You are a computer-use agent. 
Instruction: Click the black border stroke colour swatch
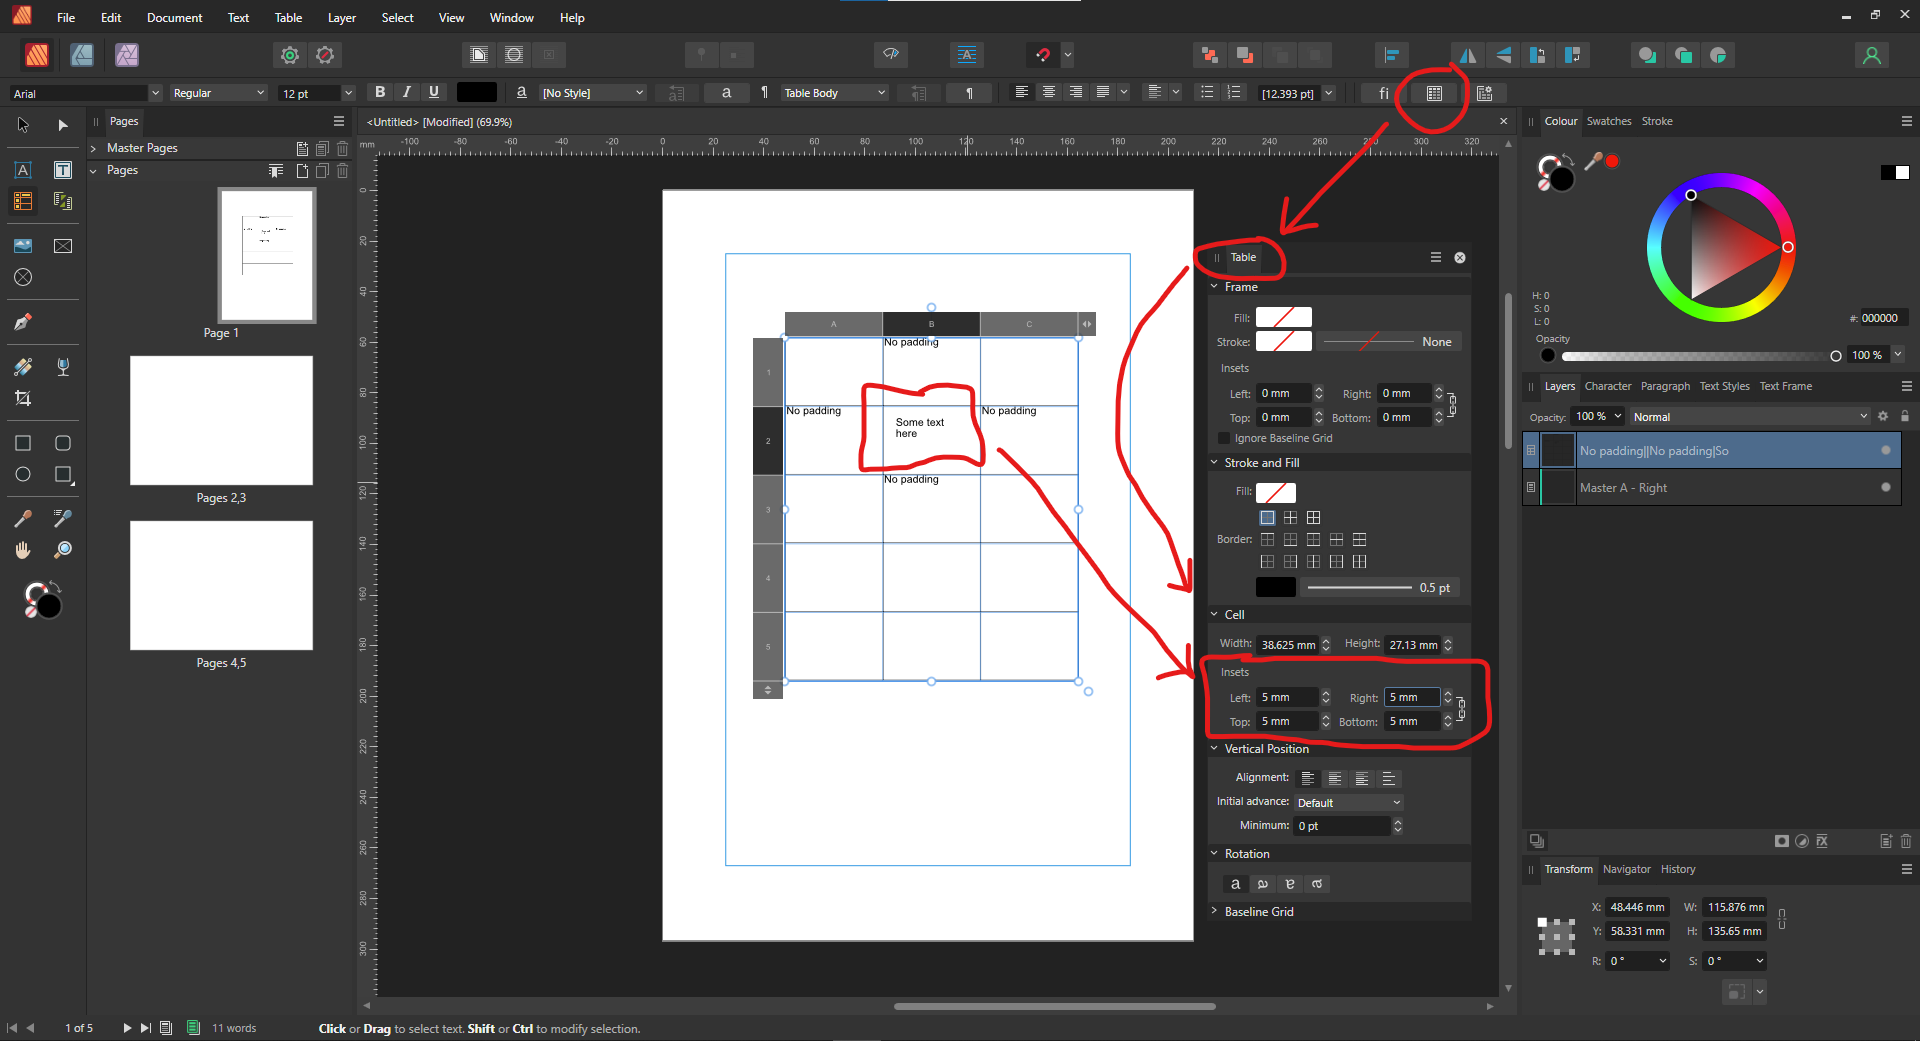click(1275, 588)
